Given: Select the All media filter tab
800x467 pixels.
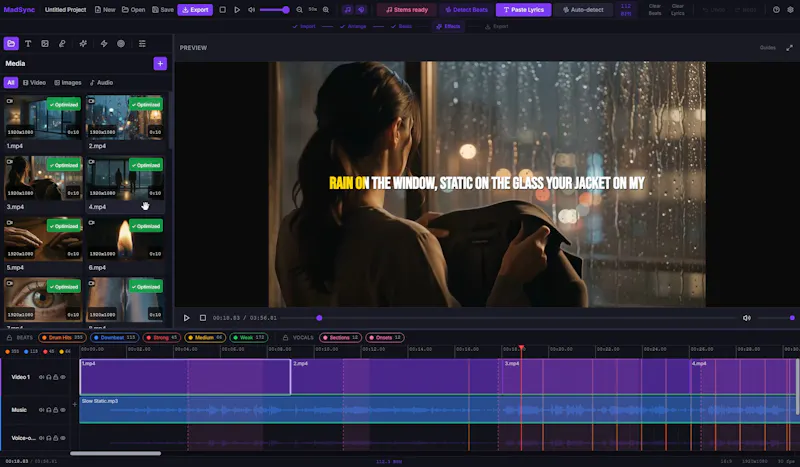Looking at the screenshot, I should (x=11, y=83).
